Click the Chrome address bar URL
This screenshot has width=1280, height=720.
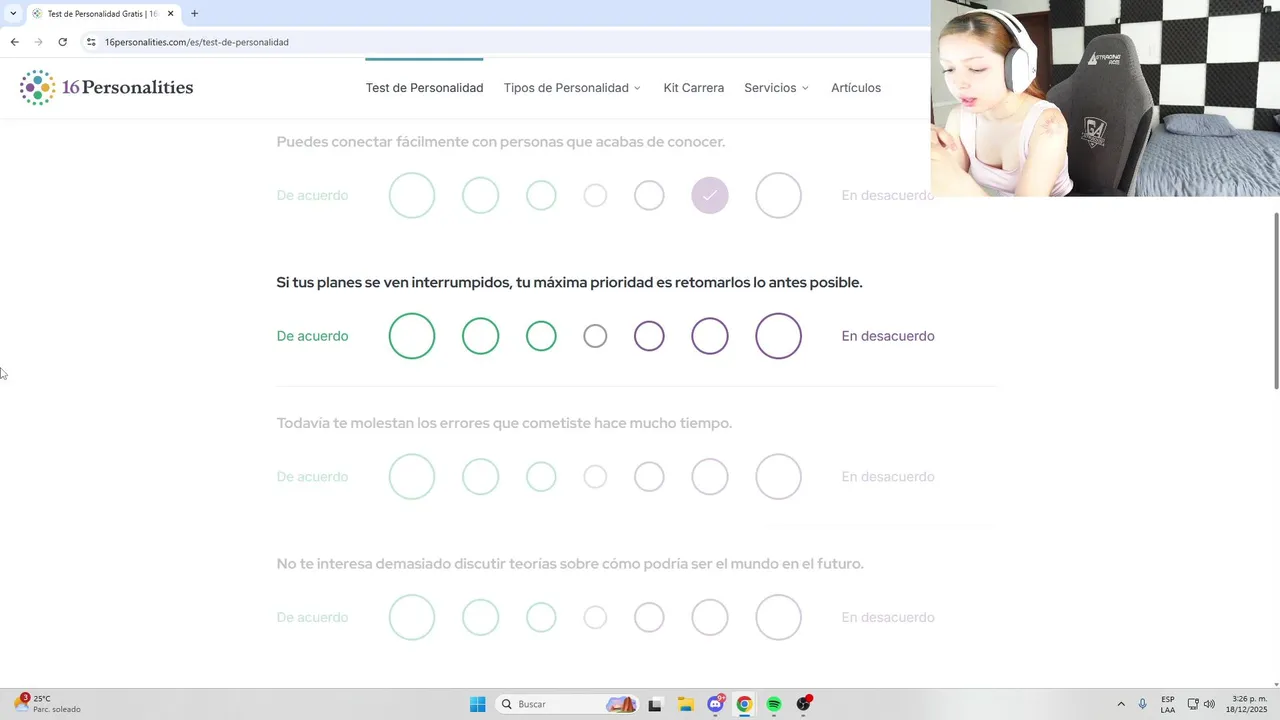click(197, 42)
